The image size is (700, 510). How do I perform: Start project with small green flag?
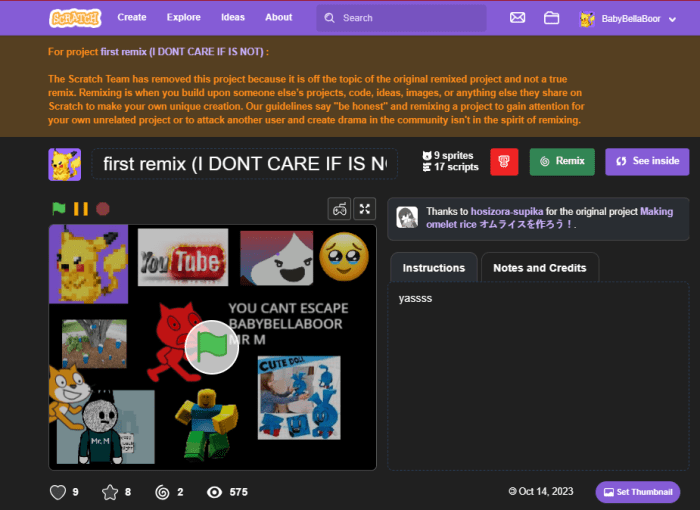[x=58, y=209]
